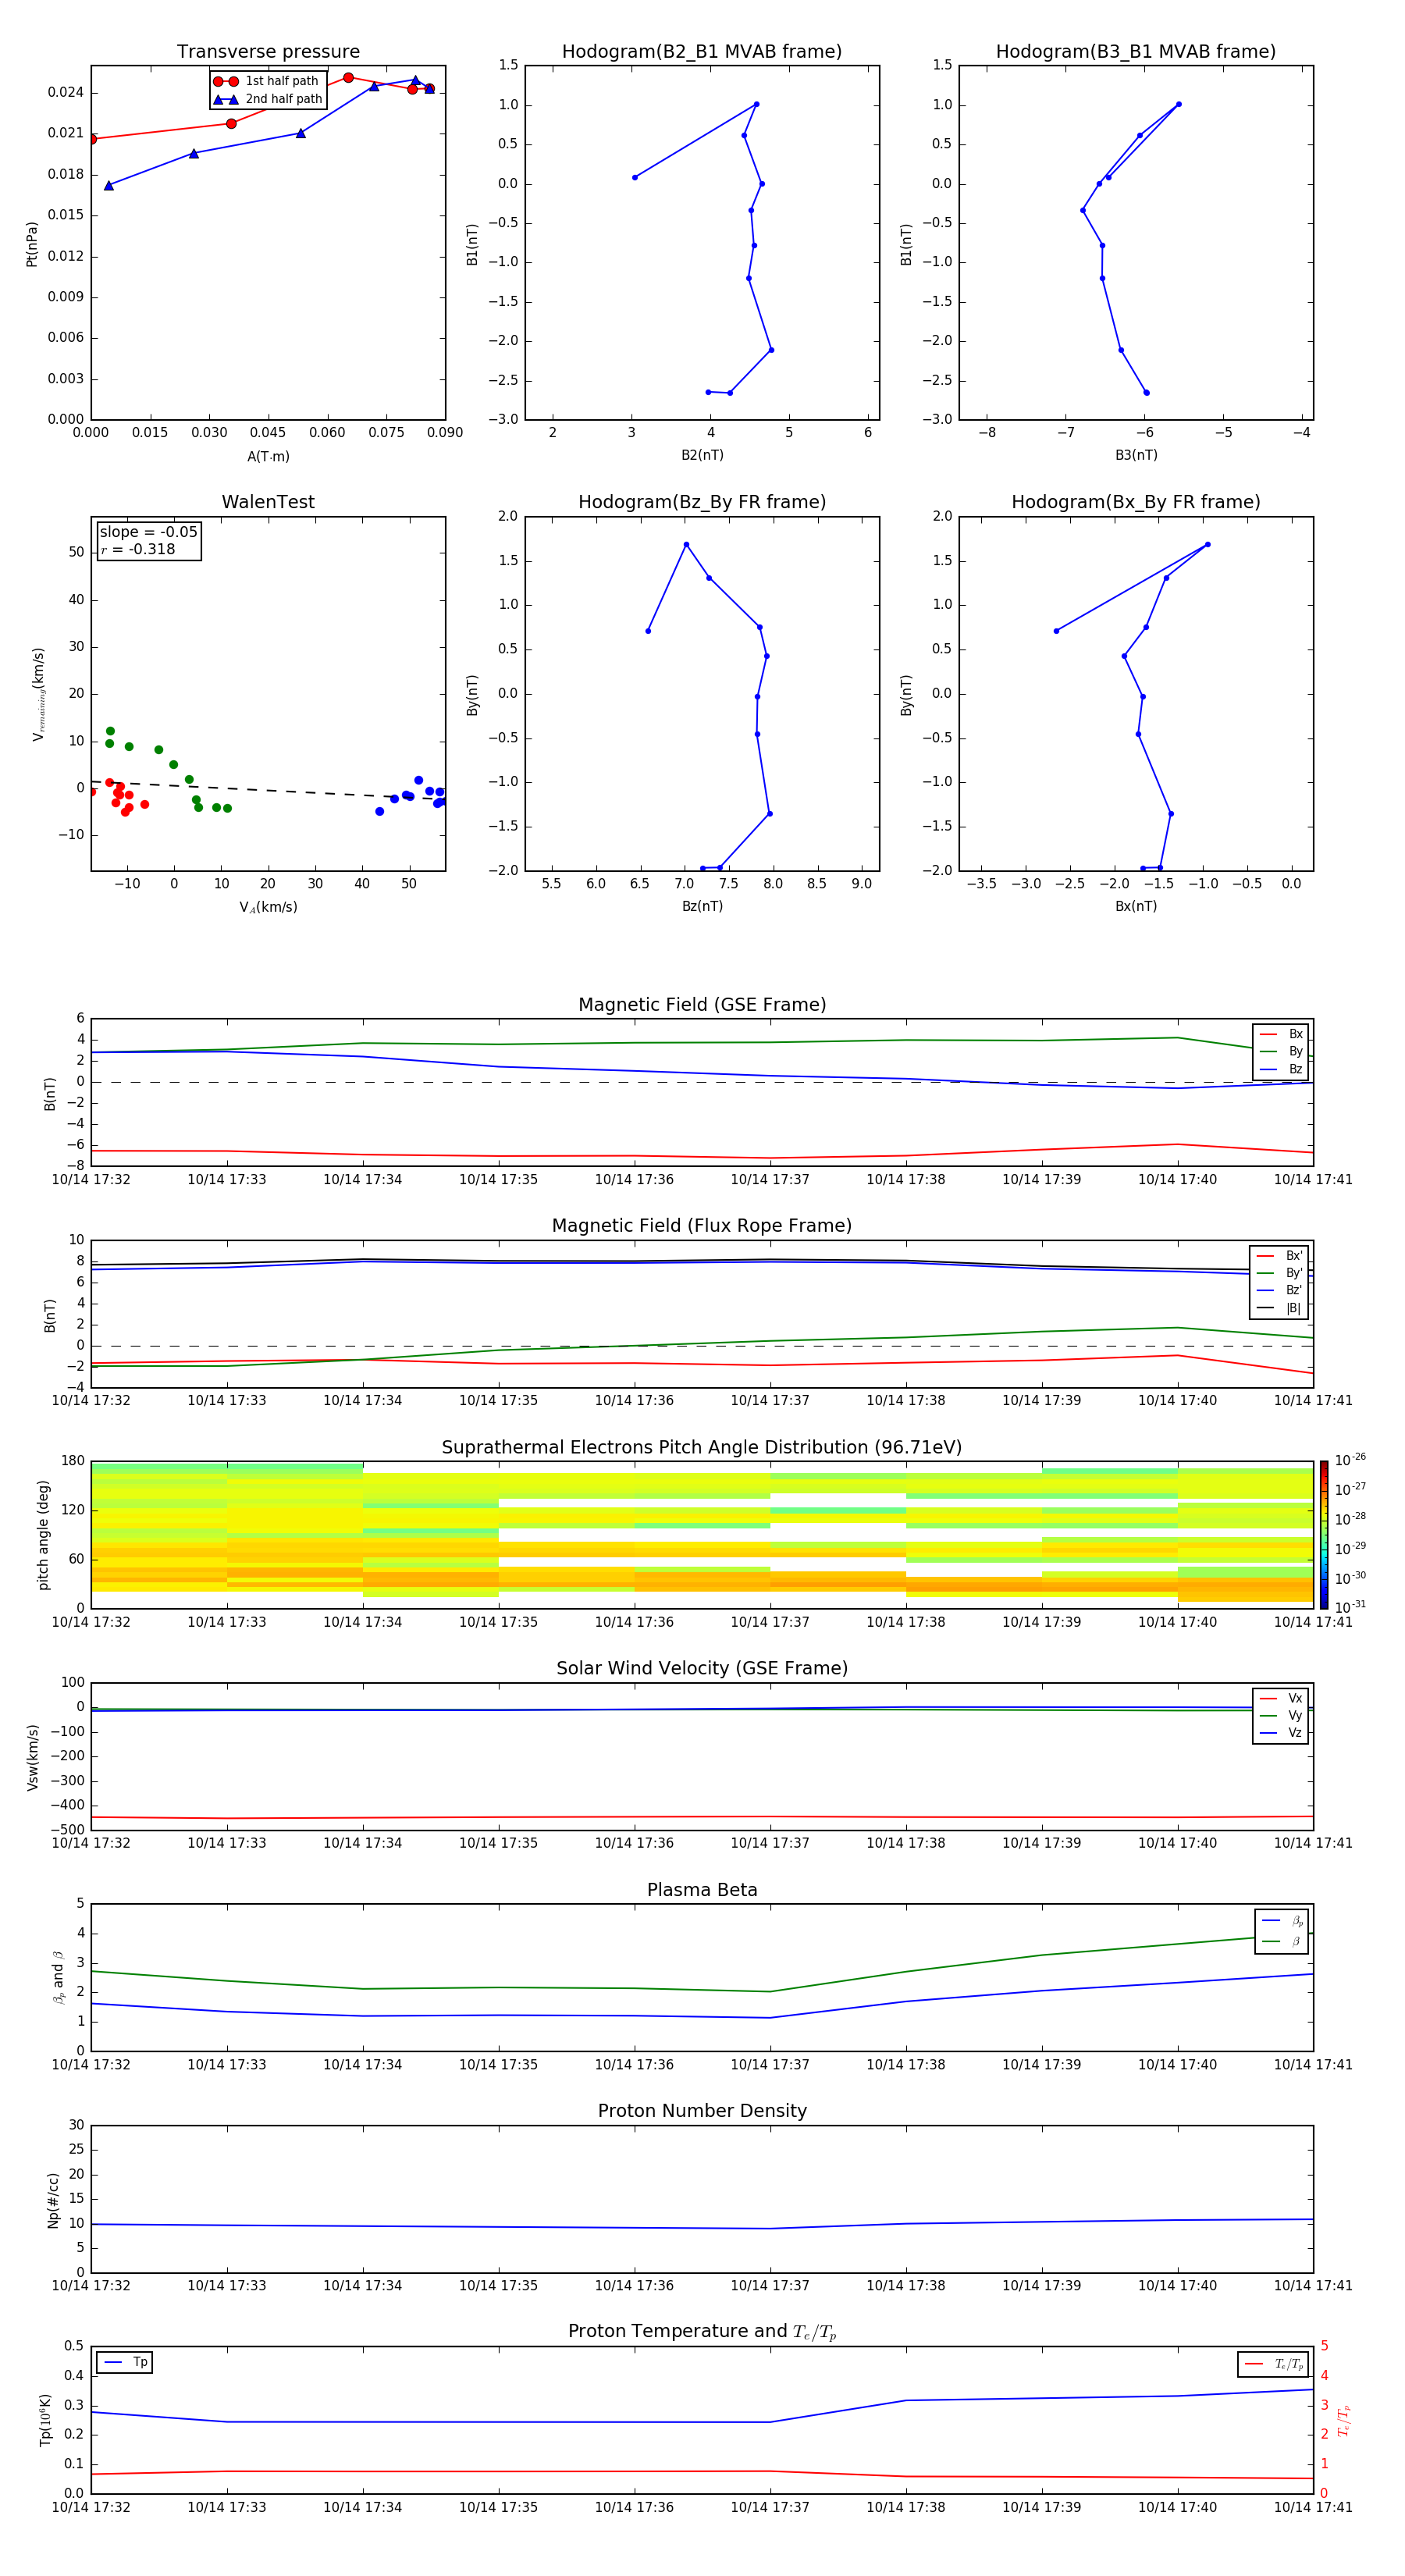Image resolution: width=1405 pixels, height=2576 pixels.
Task: Click the 'Np(#/cc)' y-axis label
Action: pyautogui.click(x=53, y=2200)
